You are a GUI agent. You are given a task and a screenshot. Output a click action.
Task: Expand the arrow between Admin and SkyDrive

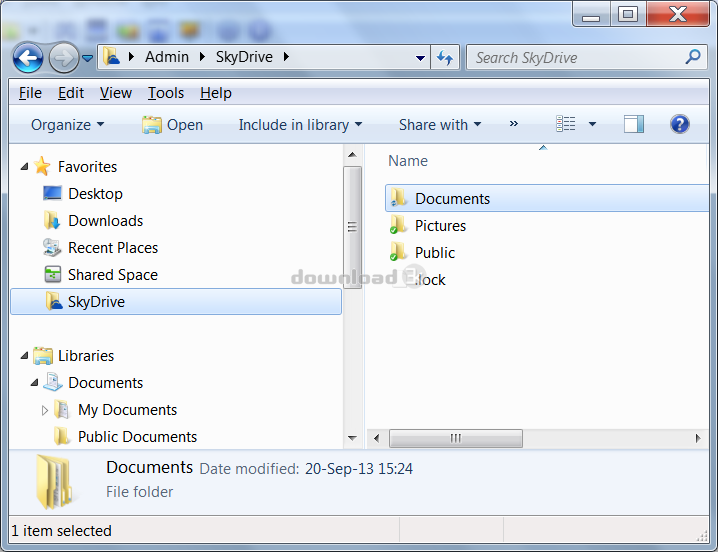tap(202, 57)
